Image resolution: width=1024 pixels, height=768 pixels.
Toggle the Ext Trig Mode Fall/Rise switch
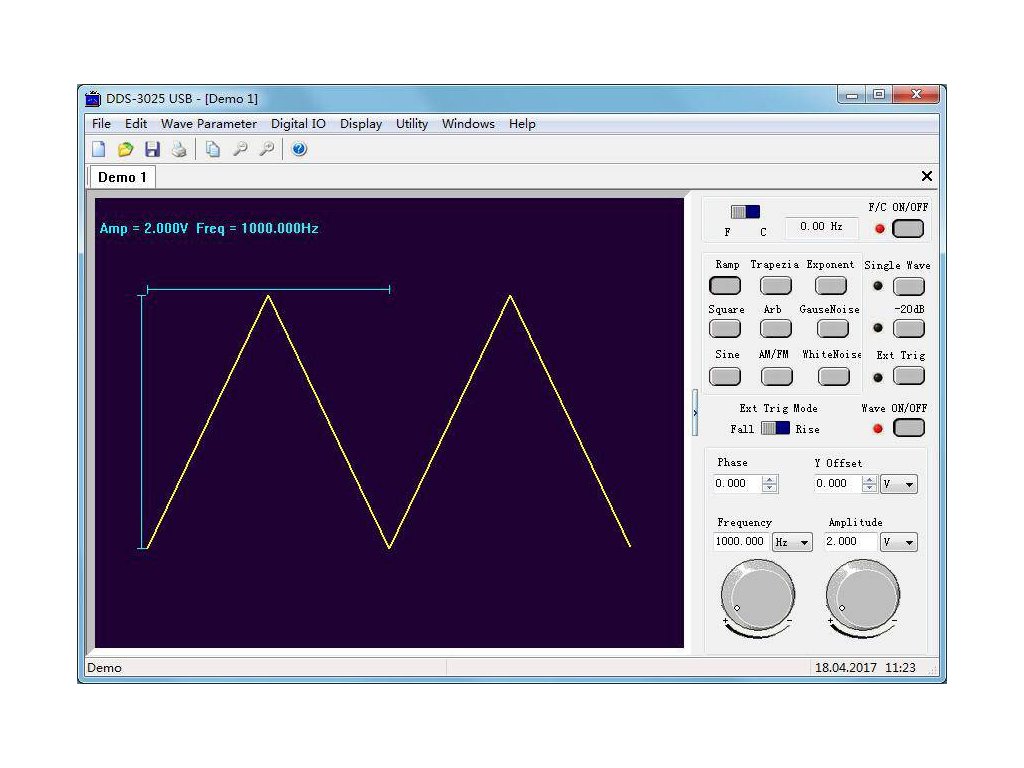click(x=775, y=428)
